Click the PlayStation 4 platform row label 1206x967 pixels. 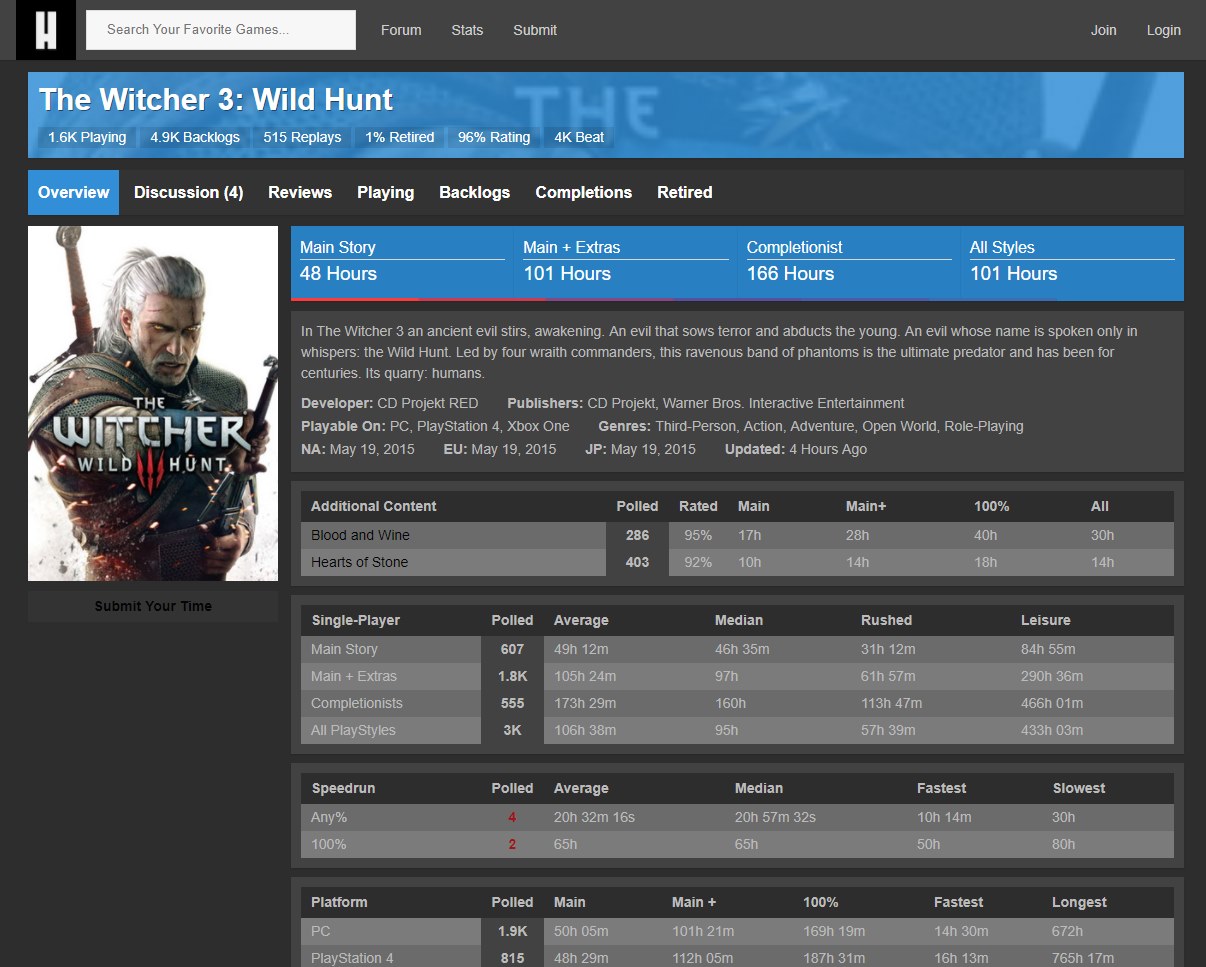pyautogui.click(x=352, y=958)
